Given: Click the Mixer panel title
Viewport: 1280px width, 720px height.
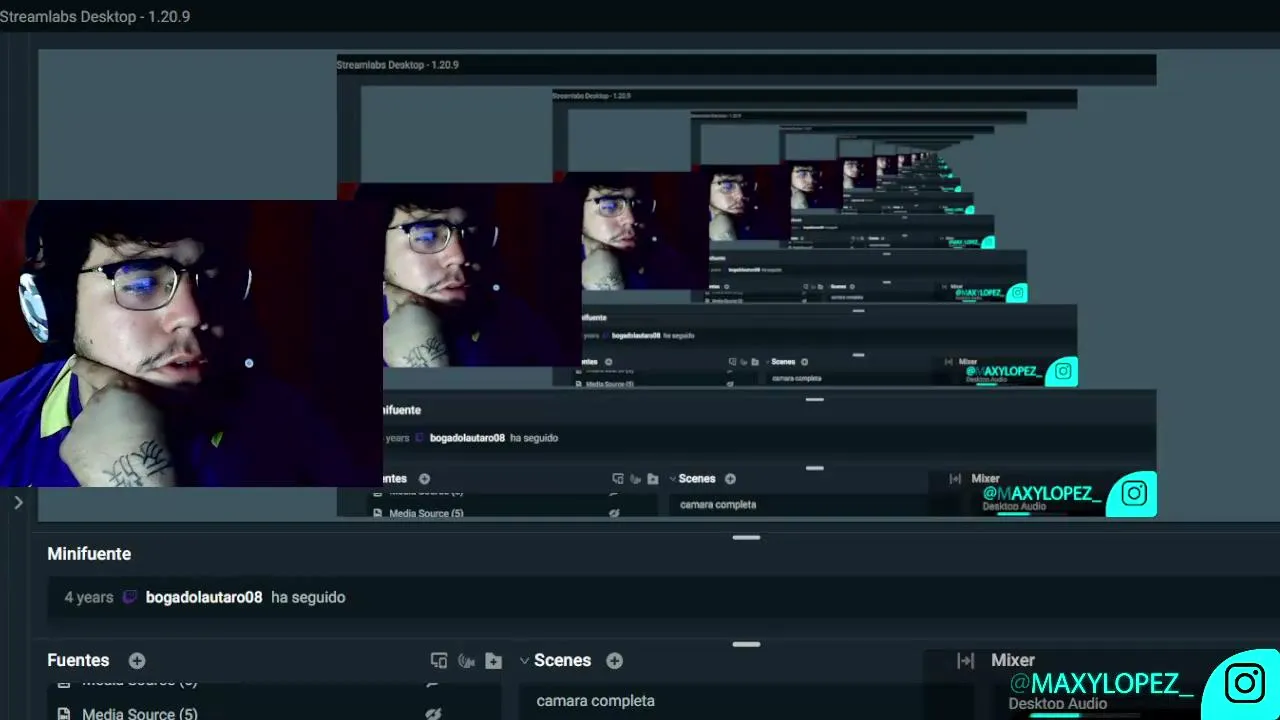Looking at the screenshot, I should click(1013, 661).
